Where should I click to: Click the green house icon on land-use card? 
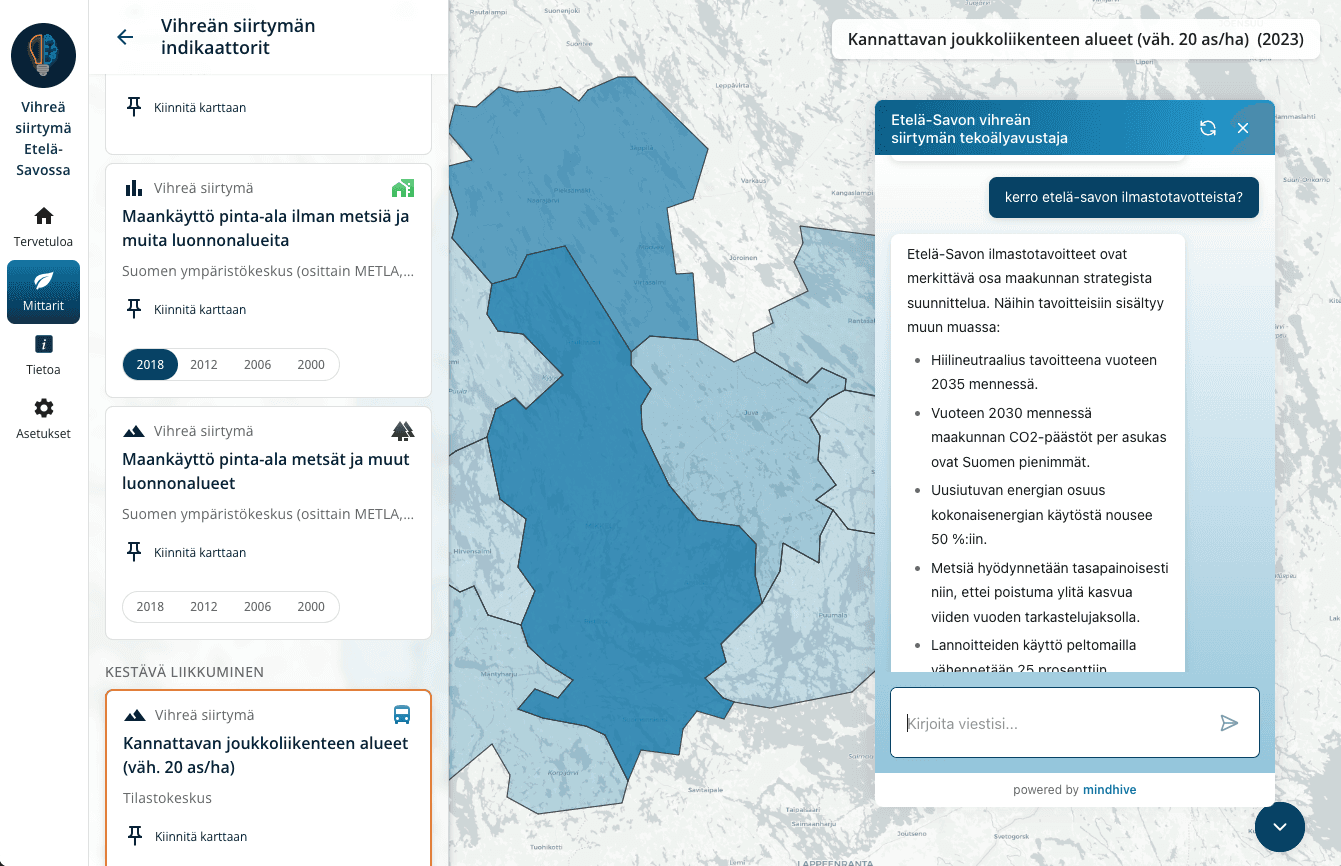pyautogui.click(x=402, y=188)
